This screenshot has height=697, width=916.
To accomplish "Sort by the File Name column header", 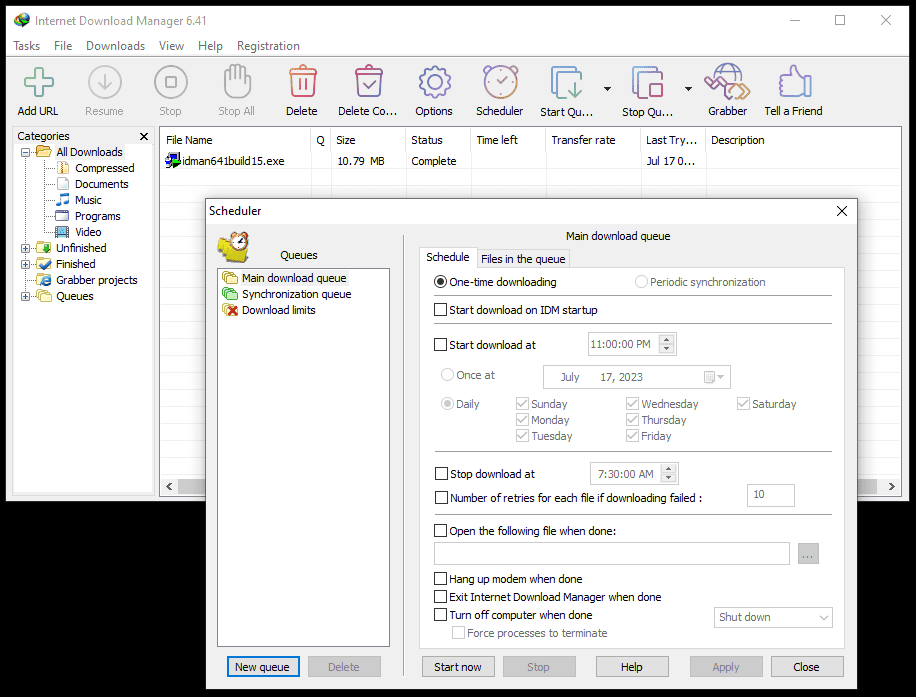I will tap(235, 140).
